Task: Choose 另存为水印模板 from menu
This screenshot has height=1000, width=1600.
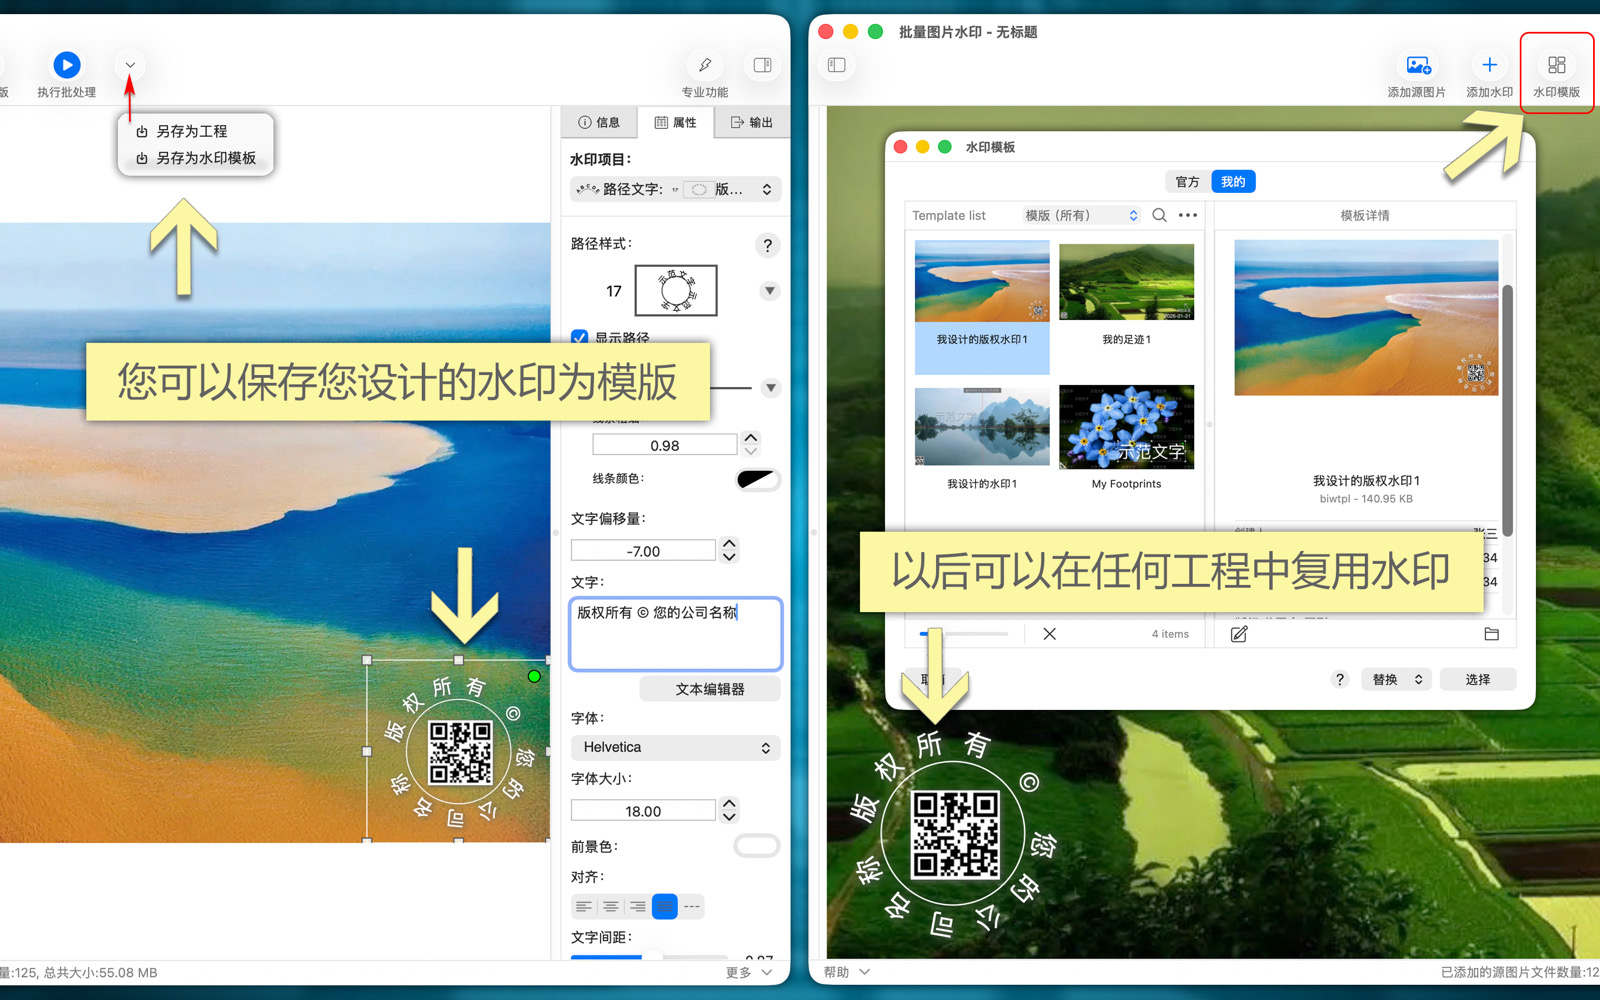Action: (205, 158)
